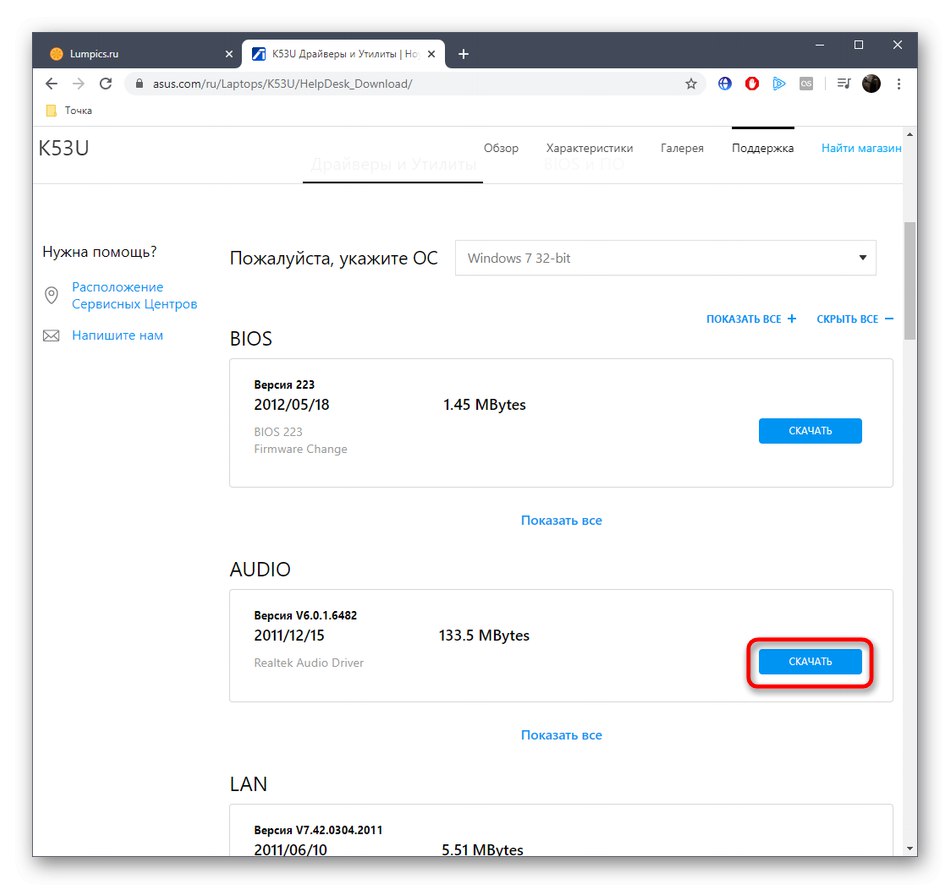This screenshot has width=950, height=889.
Task: Select the Галерея navigation item
Action: (x=682, y=148)
